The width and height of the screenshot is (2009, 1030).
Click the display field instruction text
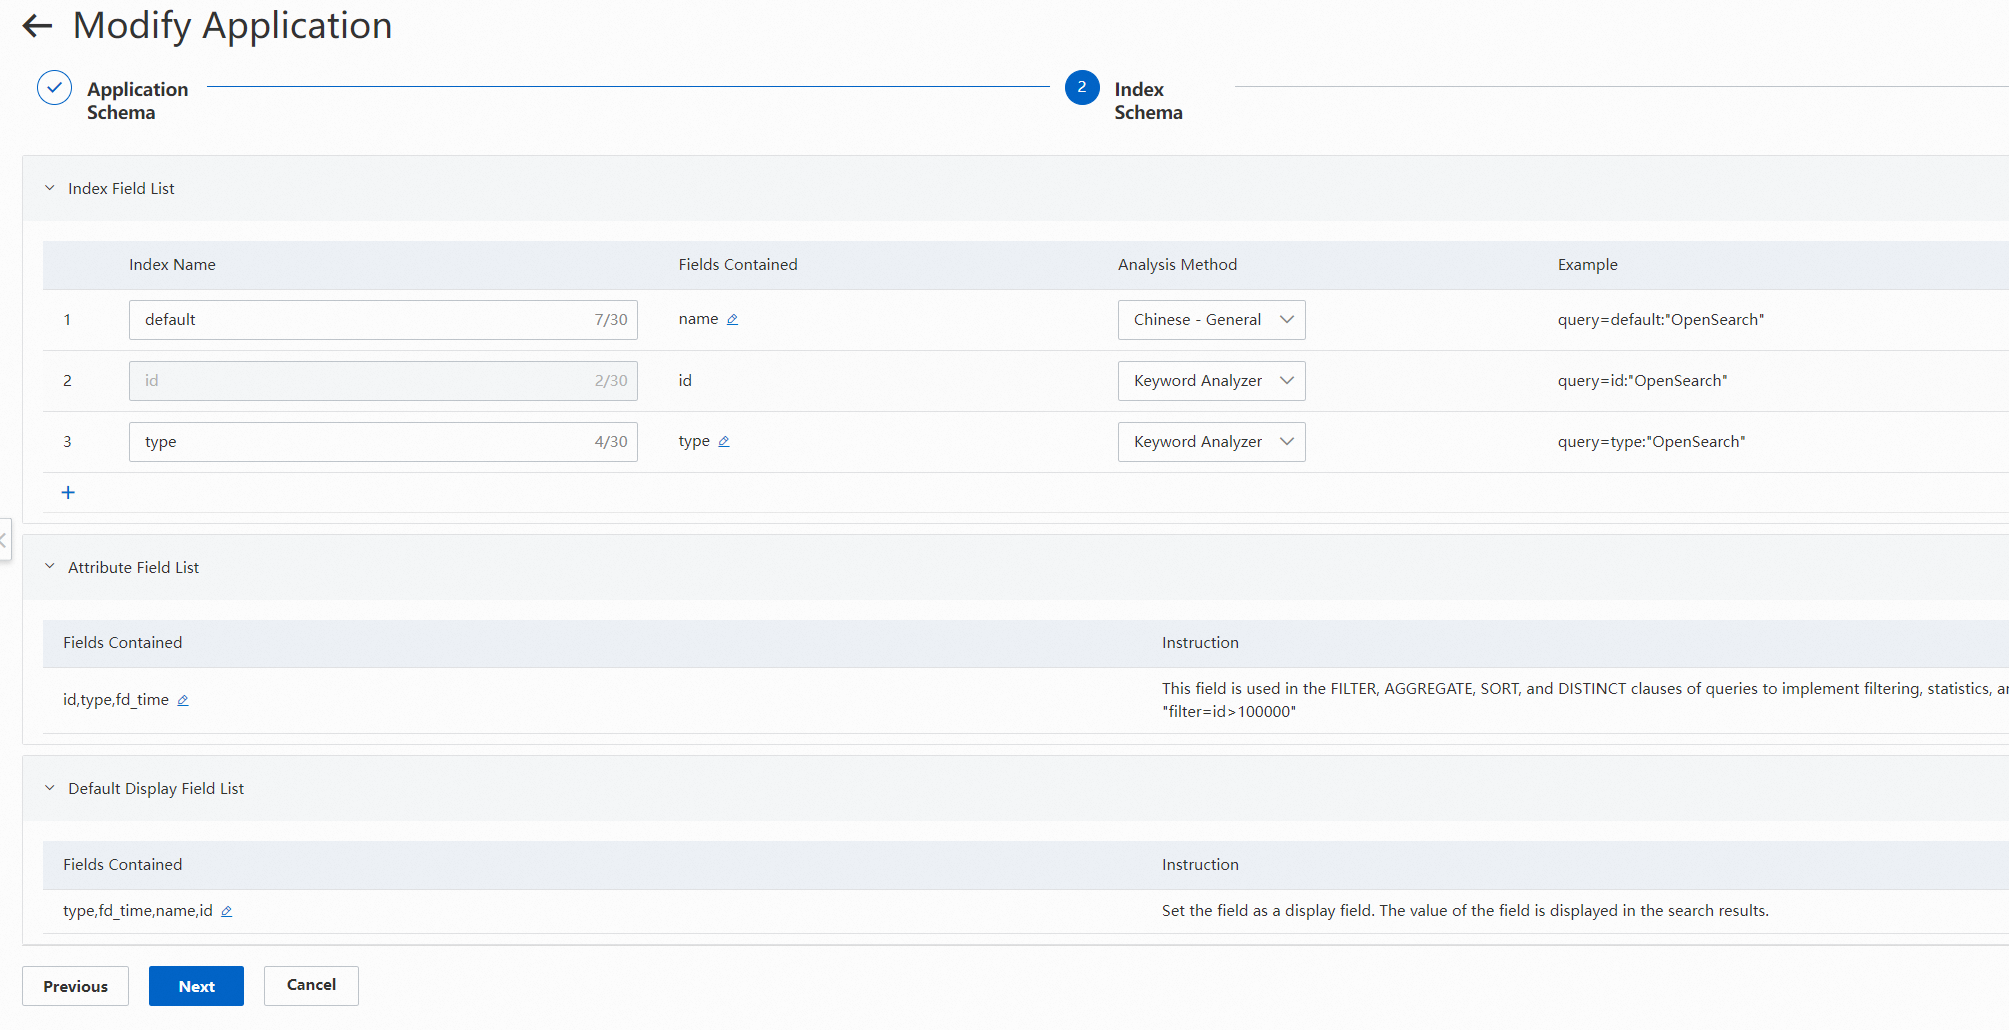[x=1465, y=911]
